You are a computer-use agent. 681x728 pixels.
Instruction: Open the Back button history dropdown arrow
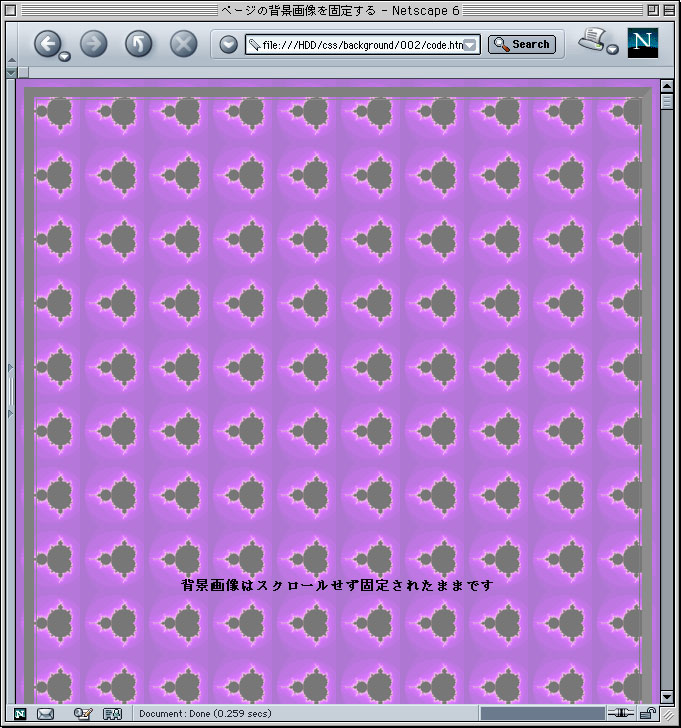(x=65, y=56)
